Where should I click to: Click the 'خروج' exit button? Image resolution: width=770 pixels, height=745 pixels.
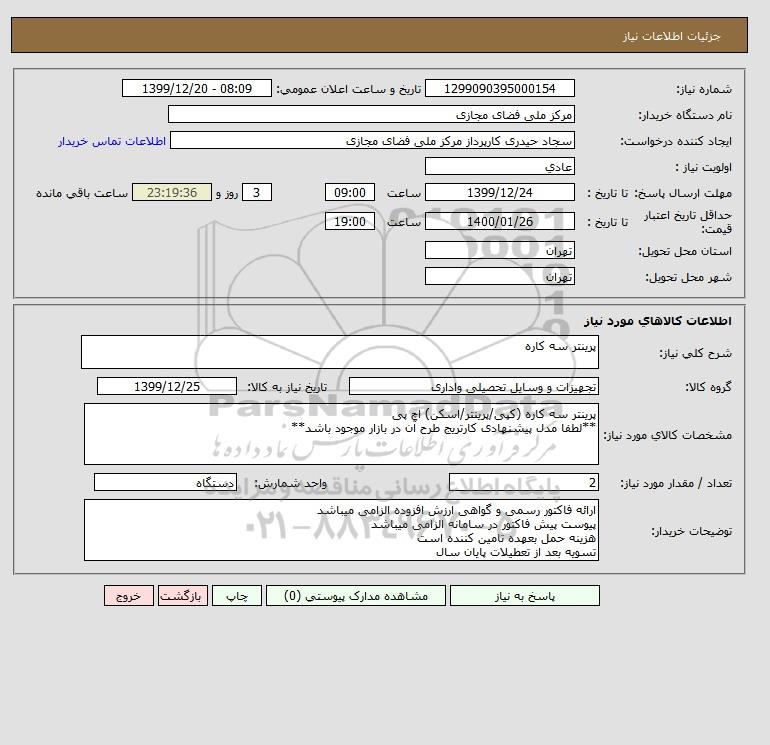[129, 596]
